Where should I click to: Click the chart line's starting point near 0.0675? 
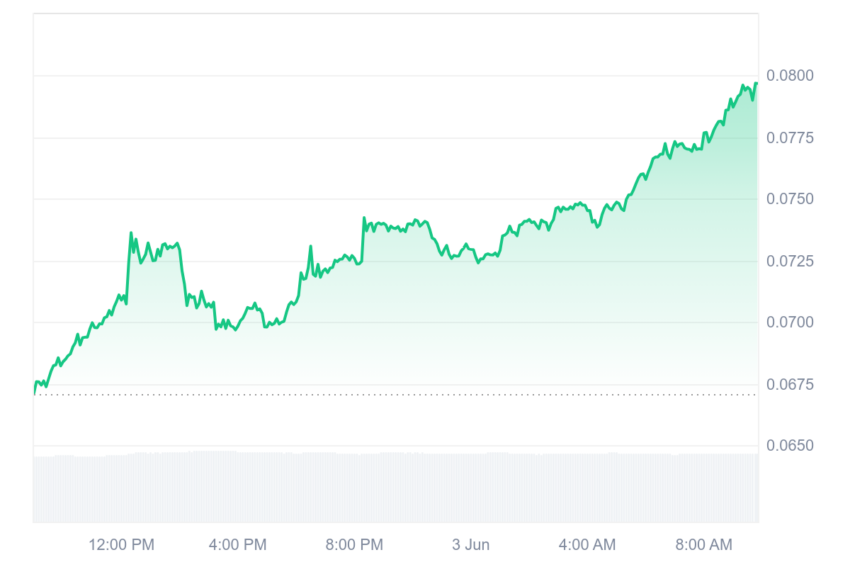tap(35, 394)
